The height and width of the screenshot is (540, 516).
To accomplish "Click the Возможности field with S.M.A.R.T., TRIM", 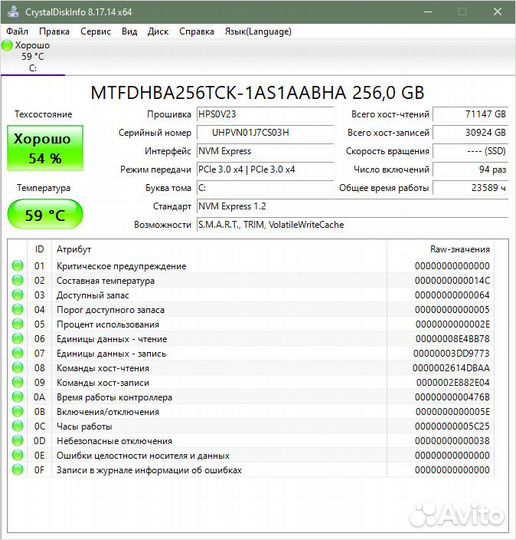I will click(352, 225).
